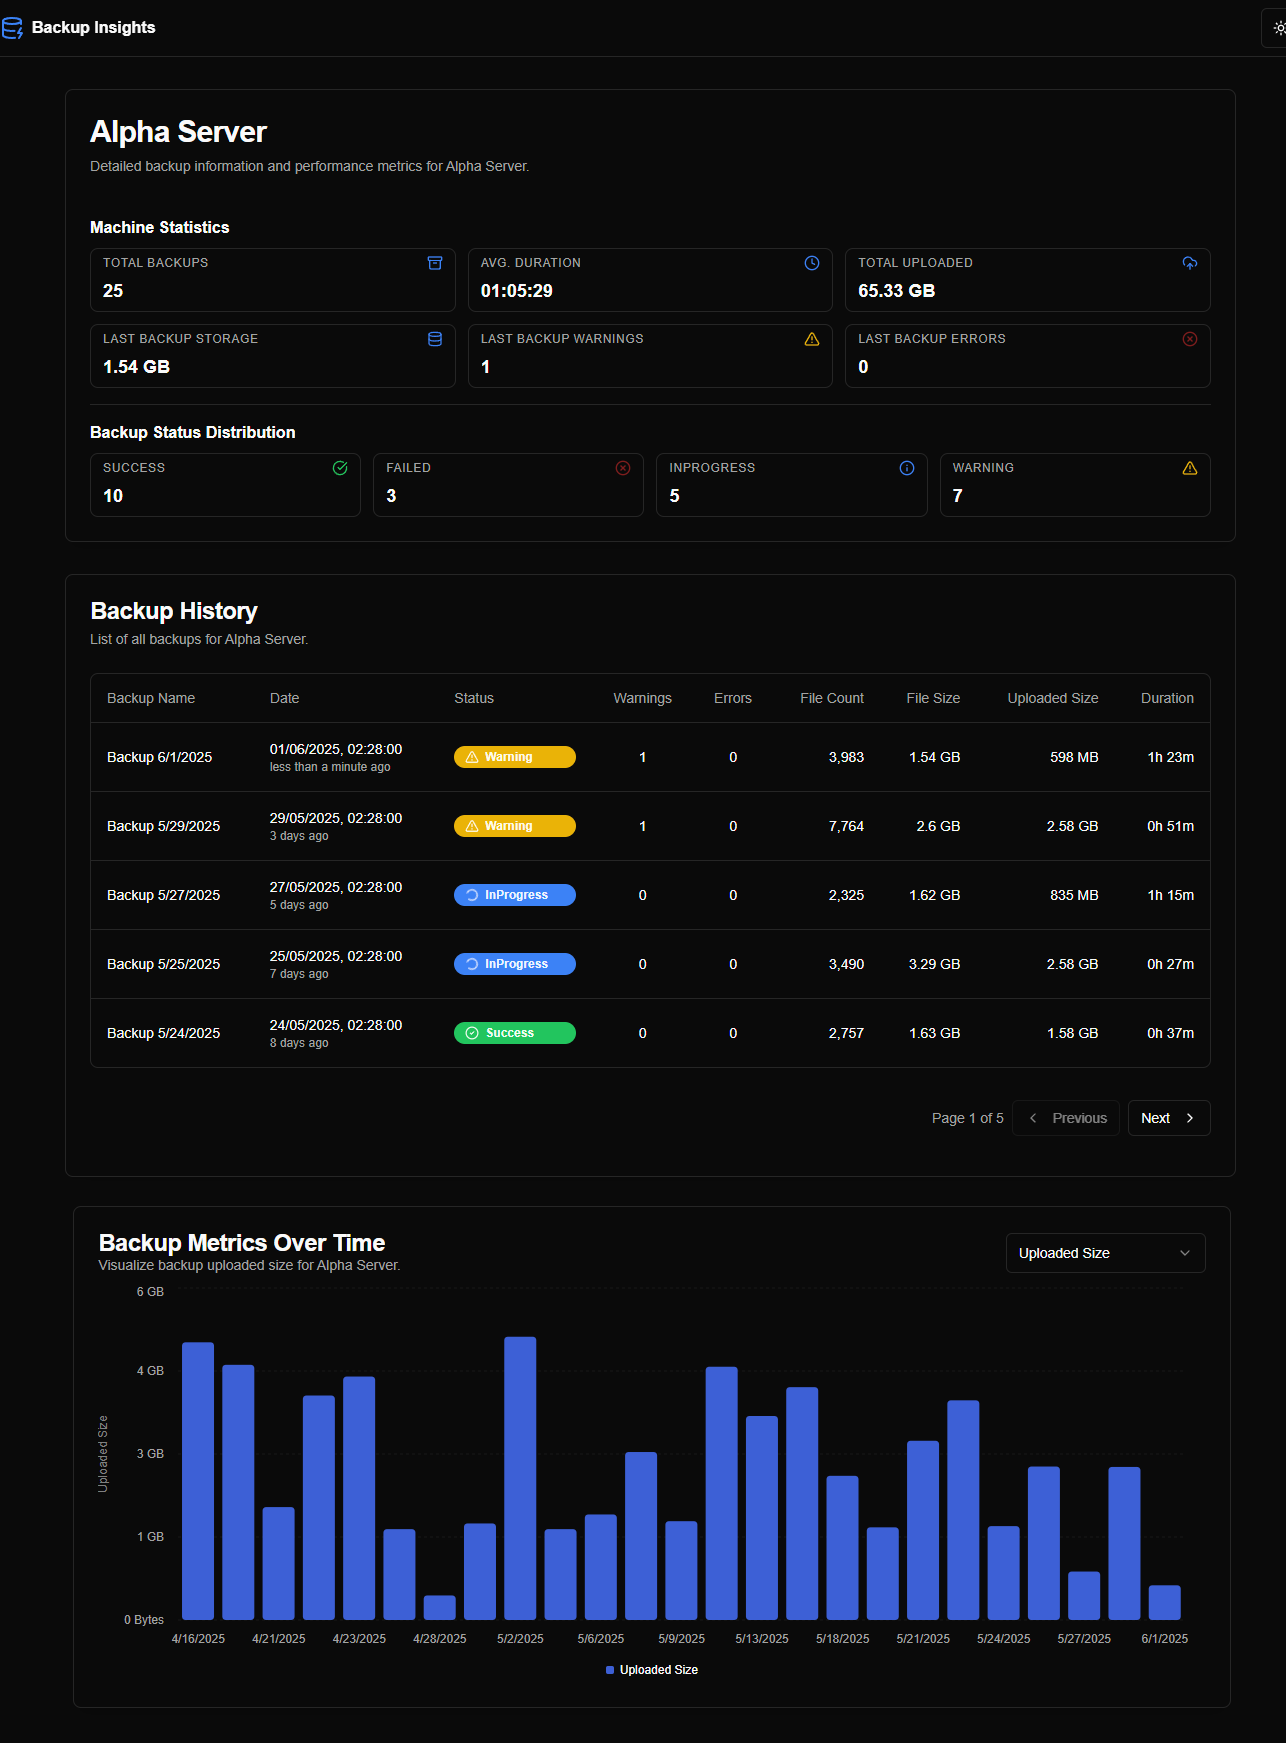The height and width of the screenshot is (1743, 1286).
Task: Click the Status column header
Action: pos(474,698)
